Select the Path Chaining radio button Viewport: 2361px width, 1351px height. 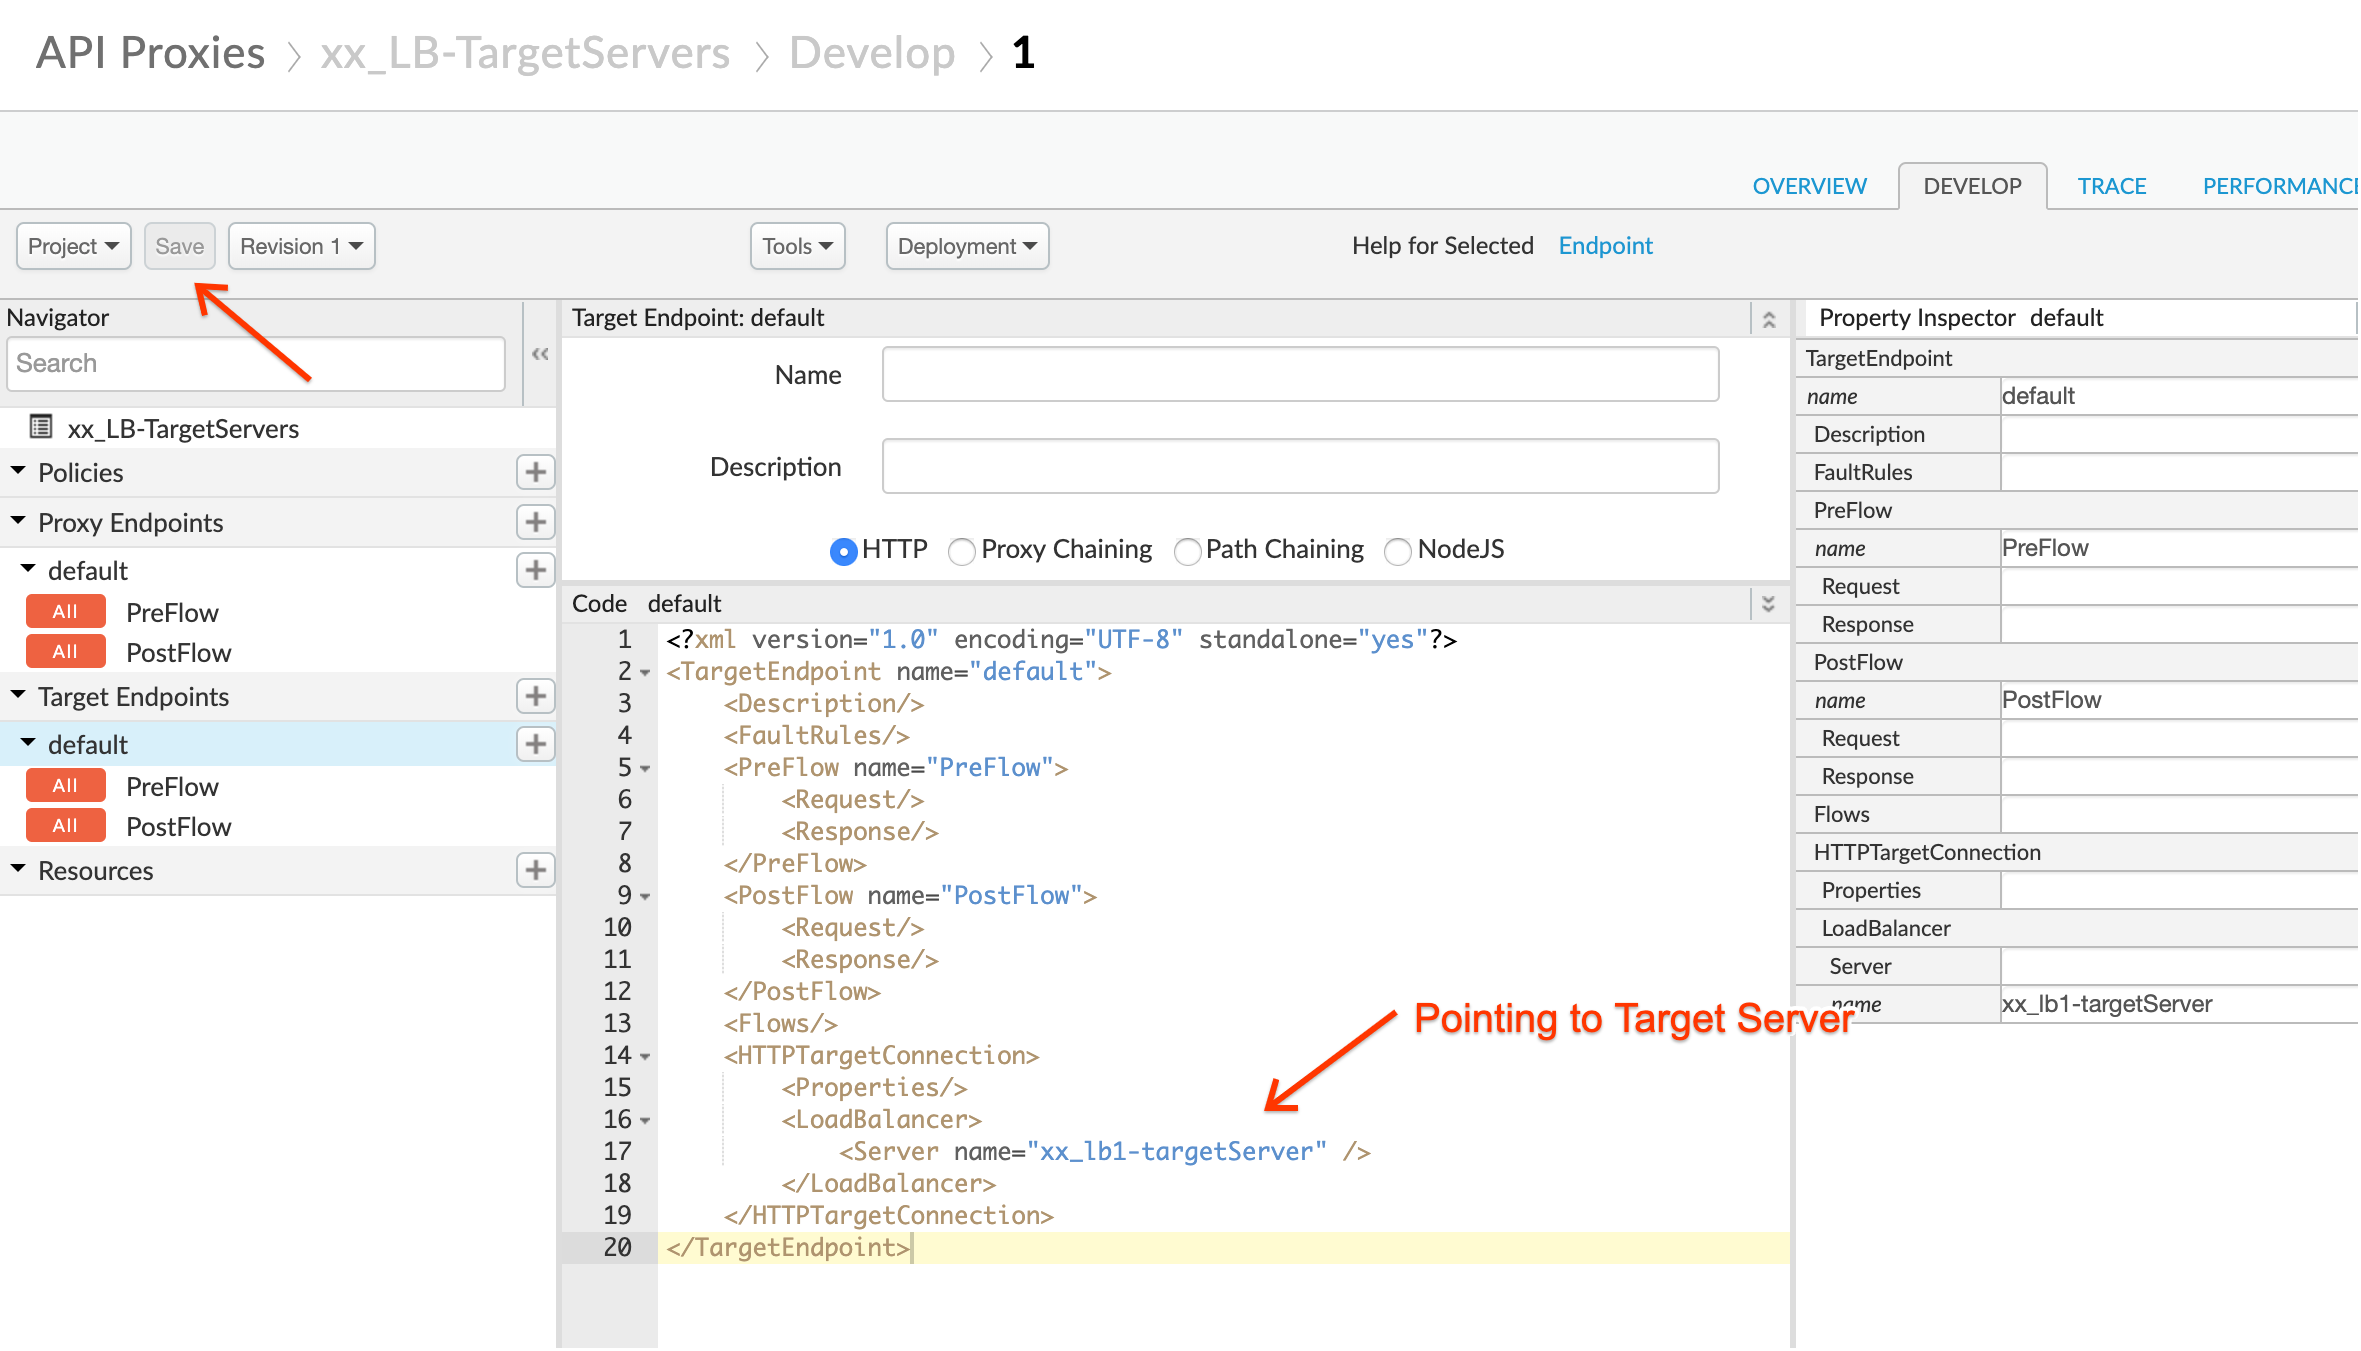click(1187, 551)
